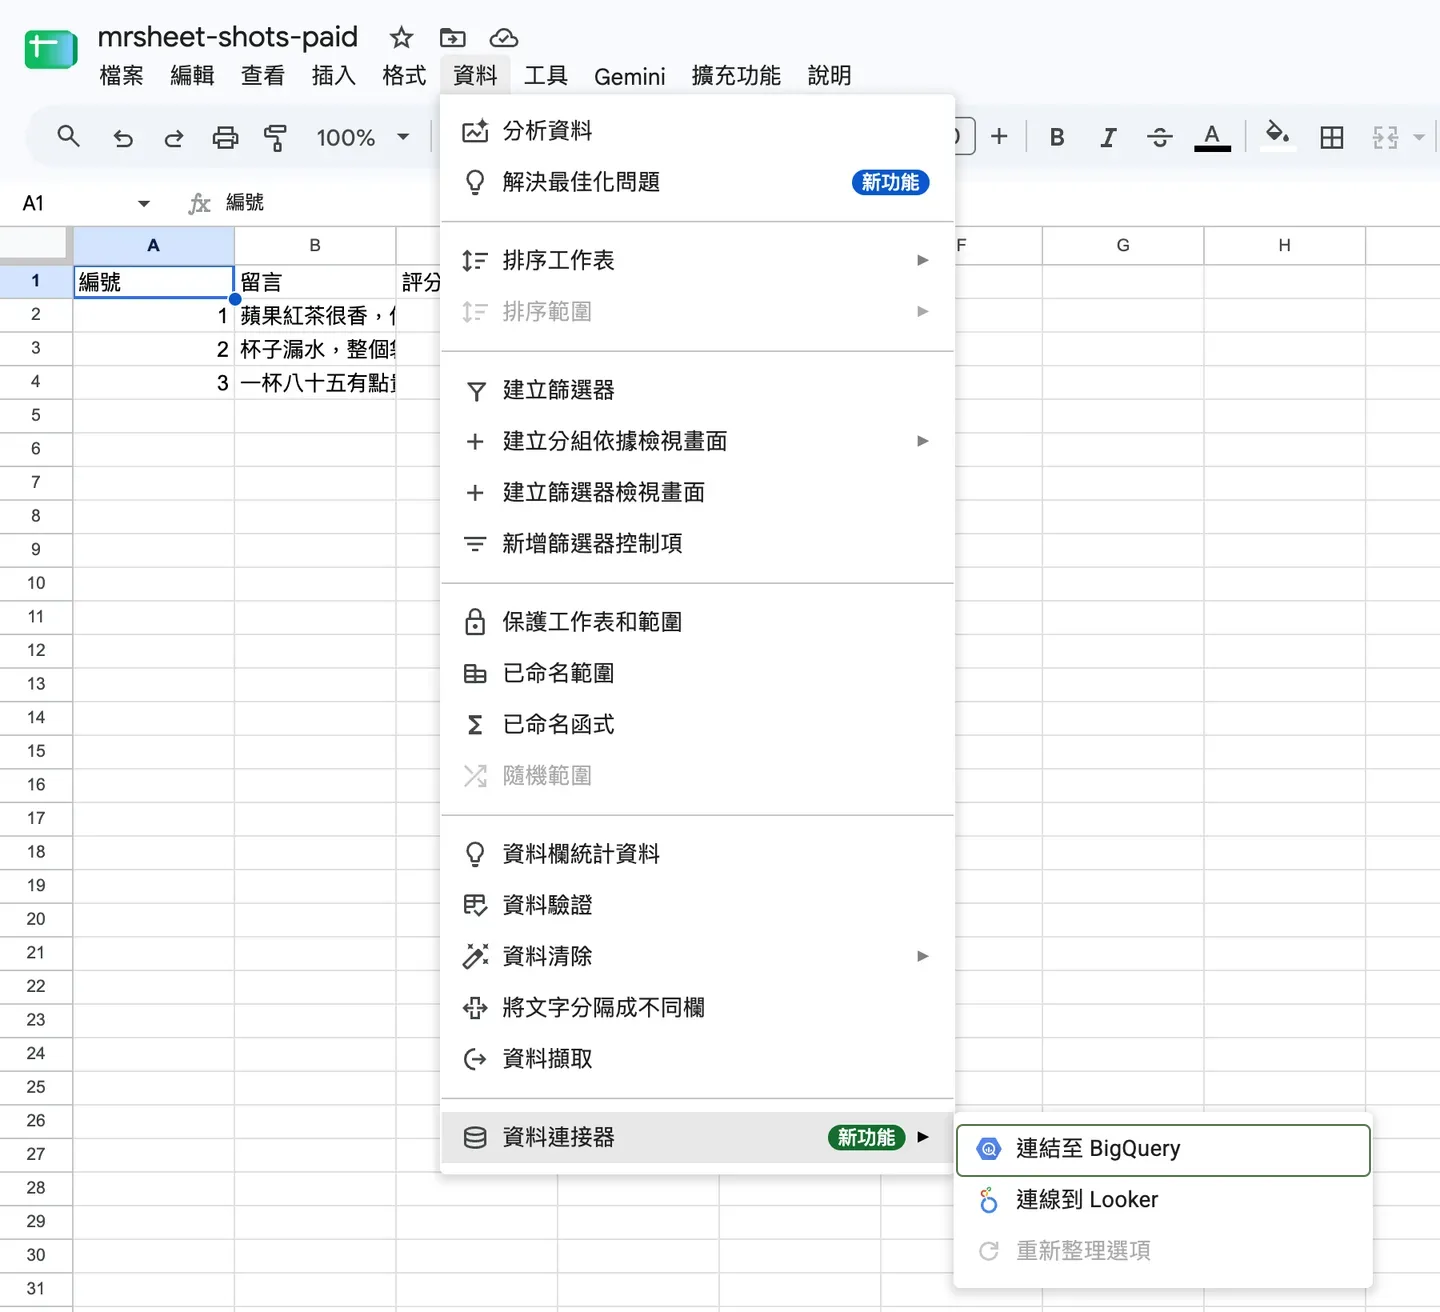Click the move to folder icon

[452, 38]
